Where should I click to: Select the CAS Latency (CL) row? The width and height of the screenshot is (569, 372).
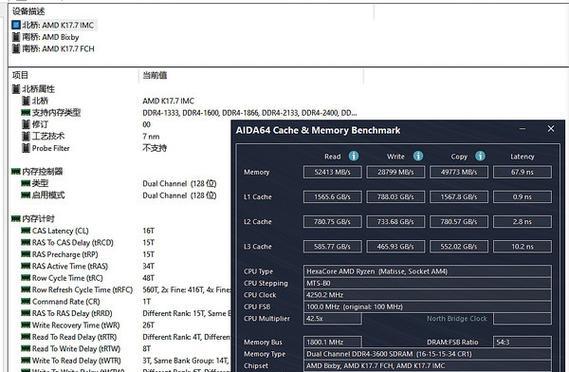point(55,231)
